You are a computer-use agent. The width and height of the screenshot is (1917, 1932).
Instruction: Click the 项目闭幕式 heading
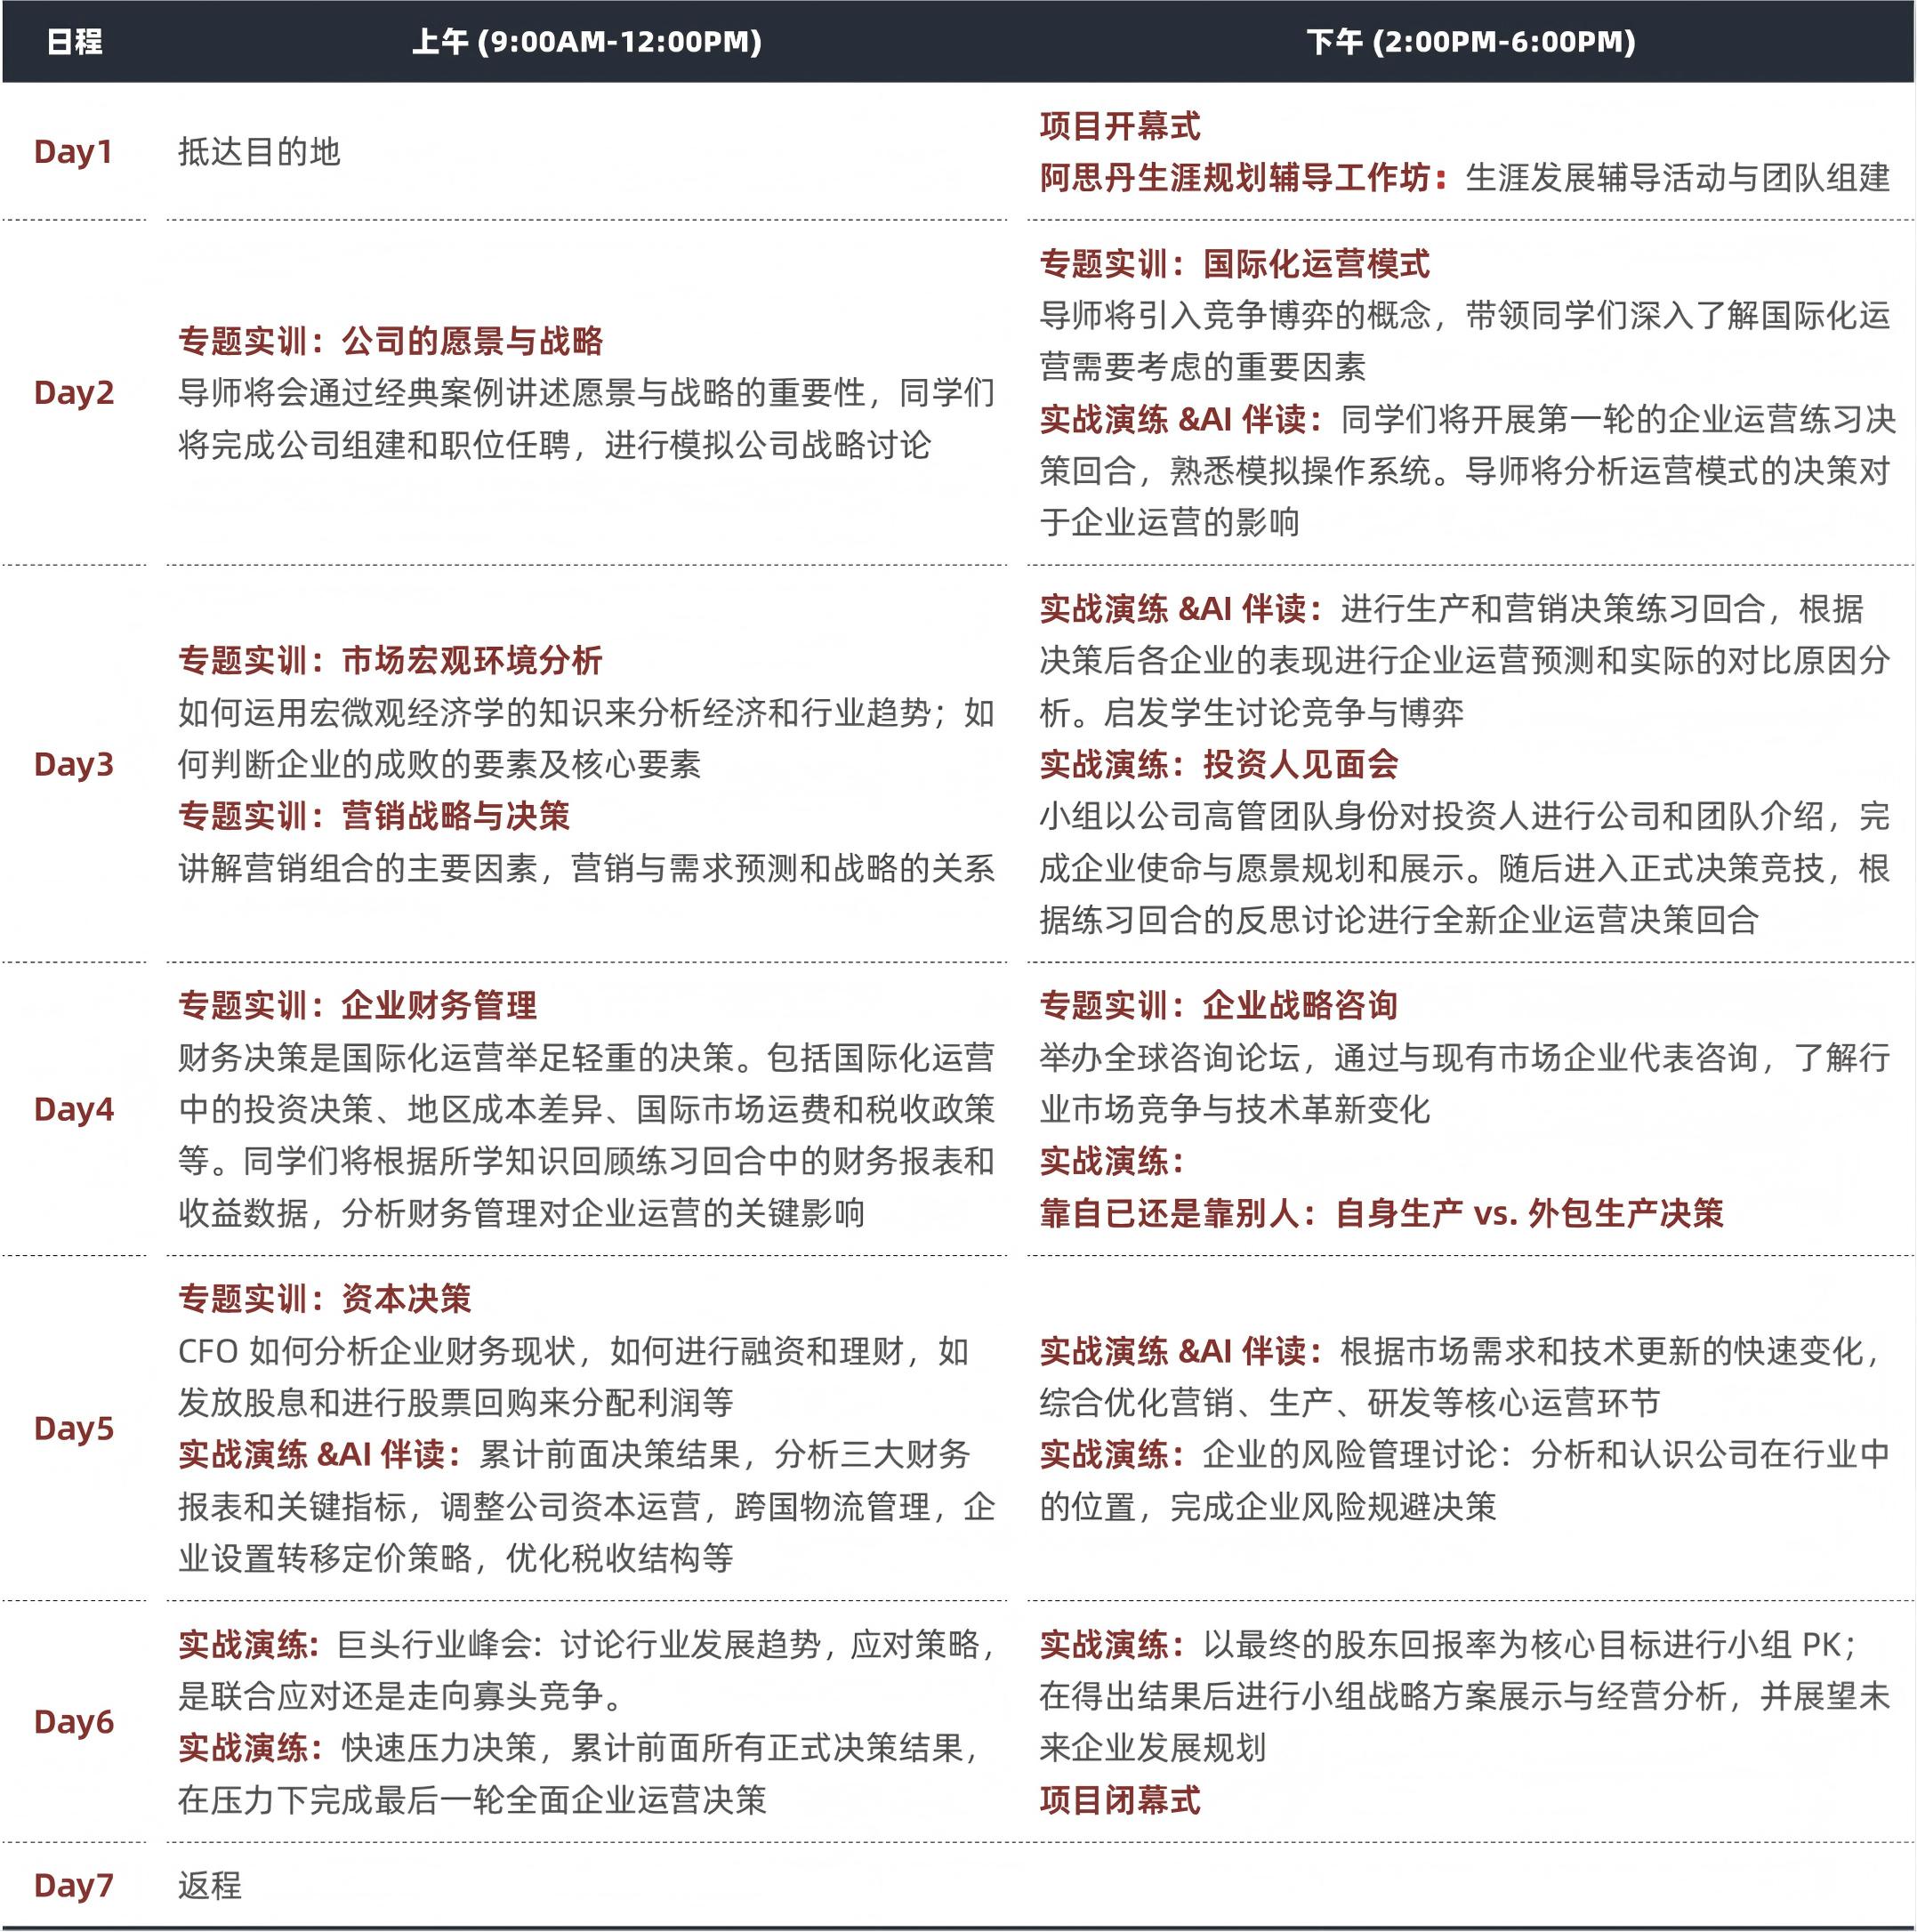[x=1119, y=1800]
